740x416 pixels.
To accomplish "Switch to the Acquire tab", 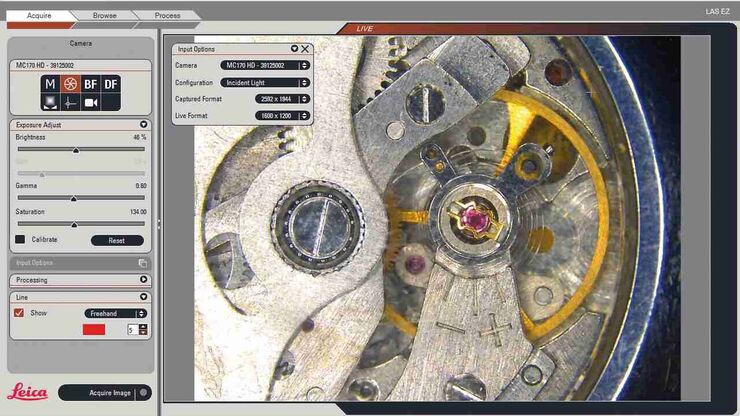I will (39, 16).
